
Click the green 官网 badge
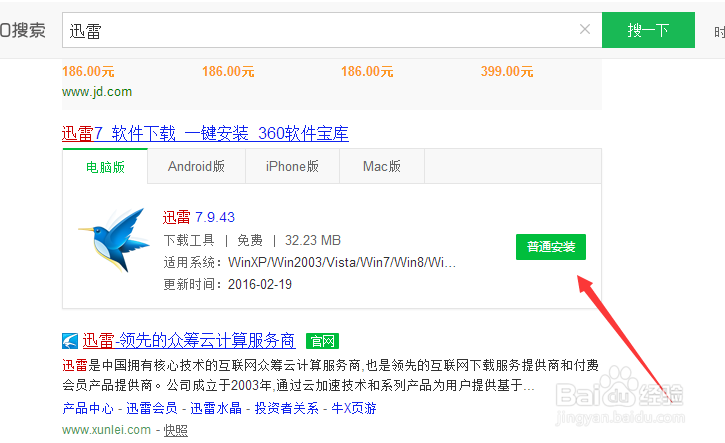[x=322, y=341]
